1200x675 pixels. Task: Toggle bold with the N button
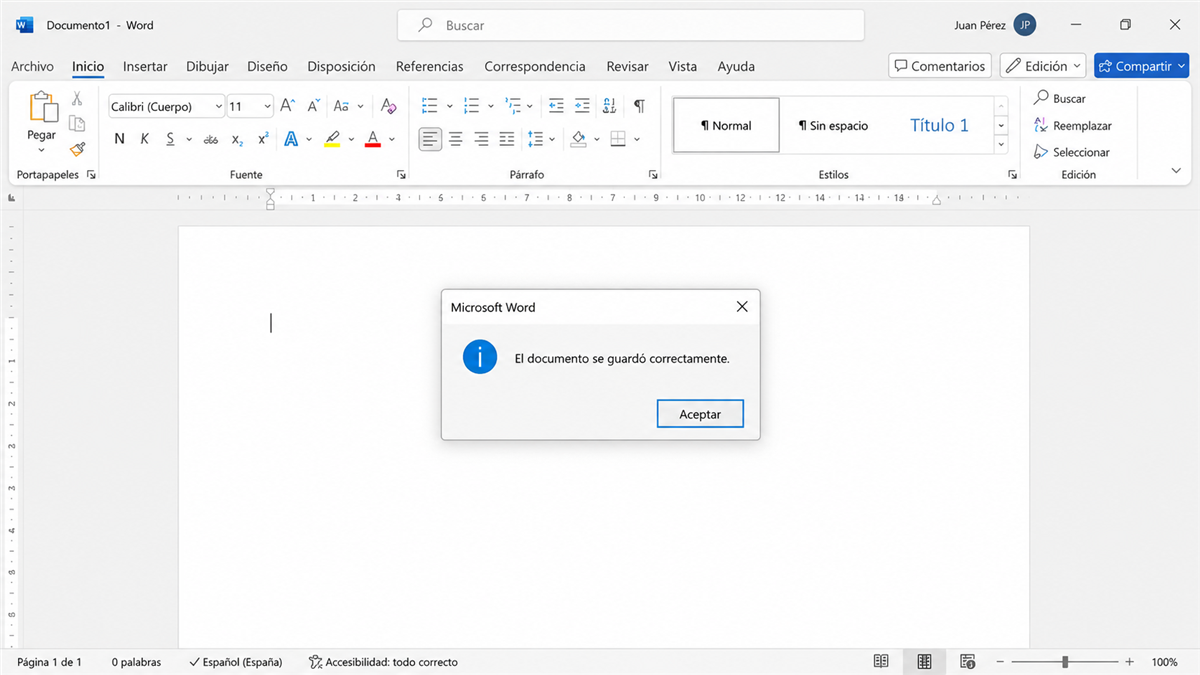pyautogui.click(x=120, y=139)
